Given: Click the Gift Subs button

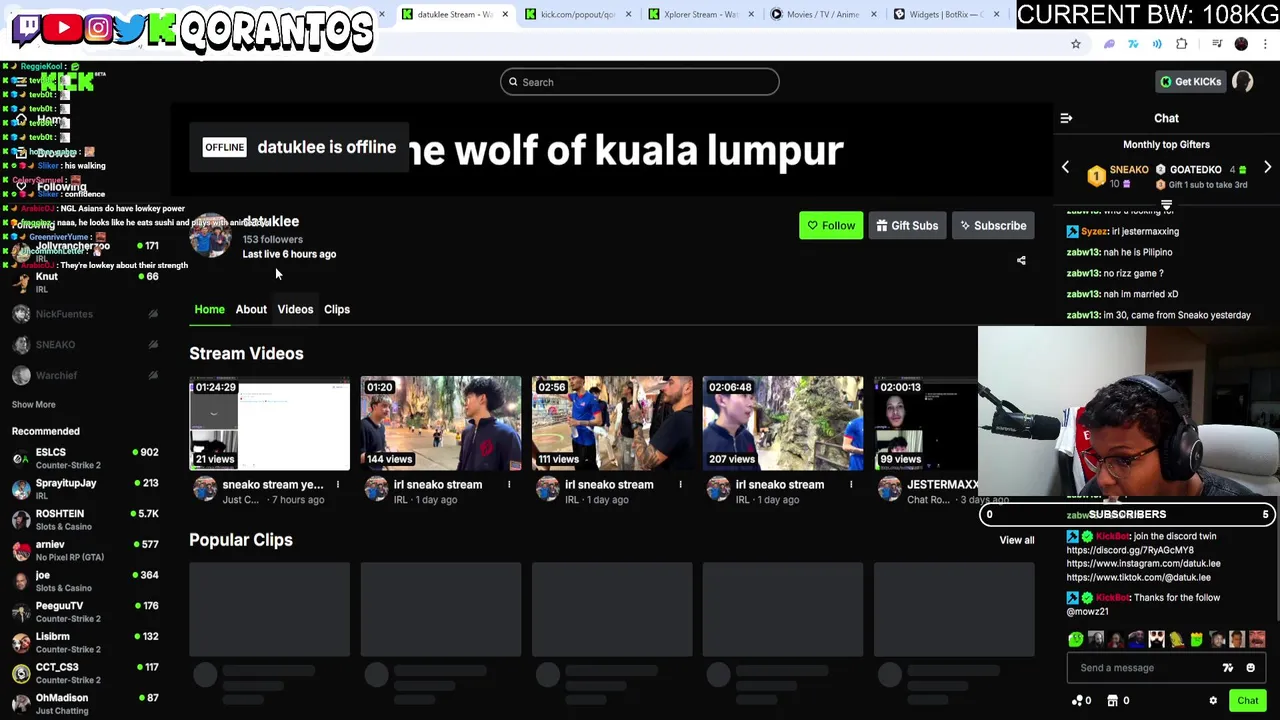Looking at the screenshot, I should pyautogui.click(x=907, y=226).
